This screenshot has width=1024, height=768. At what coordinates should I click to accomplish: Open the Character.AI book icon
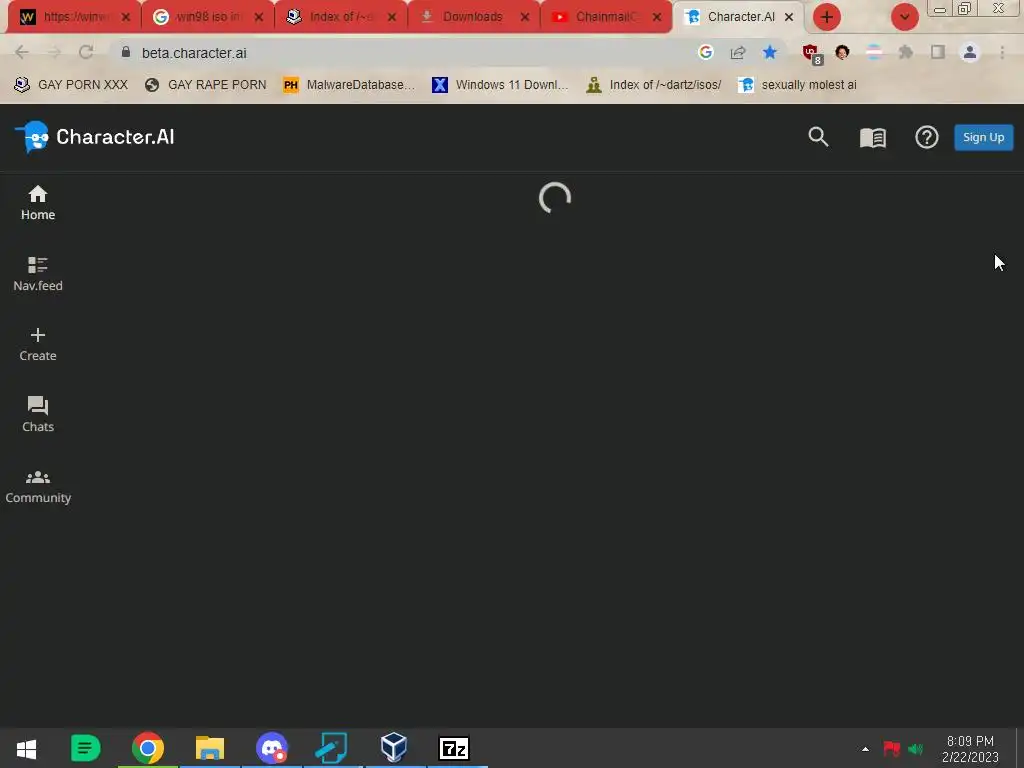pos(872,137)
